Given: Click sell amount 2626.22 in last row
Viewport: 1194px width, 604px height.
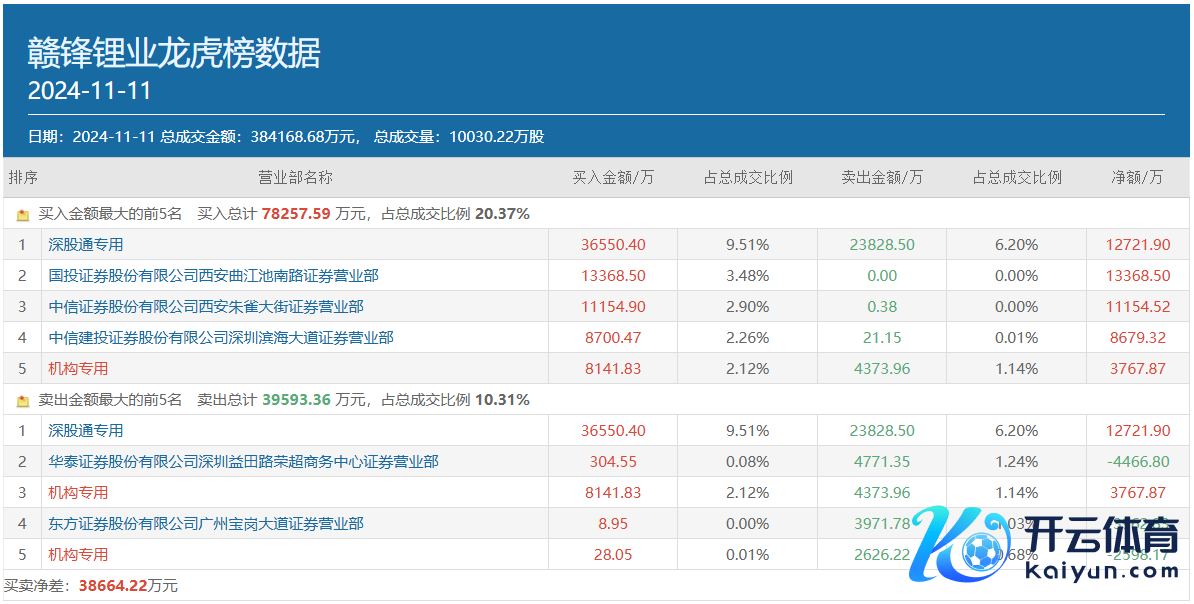Looking at the screenshot, I should pyautogui.click(x=882, y=554).
